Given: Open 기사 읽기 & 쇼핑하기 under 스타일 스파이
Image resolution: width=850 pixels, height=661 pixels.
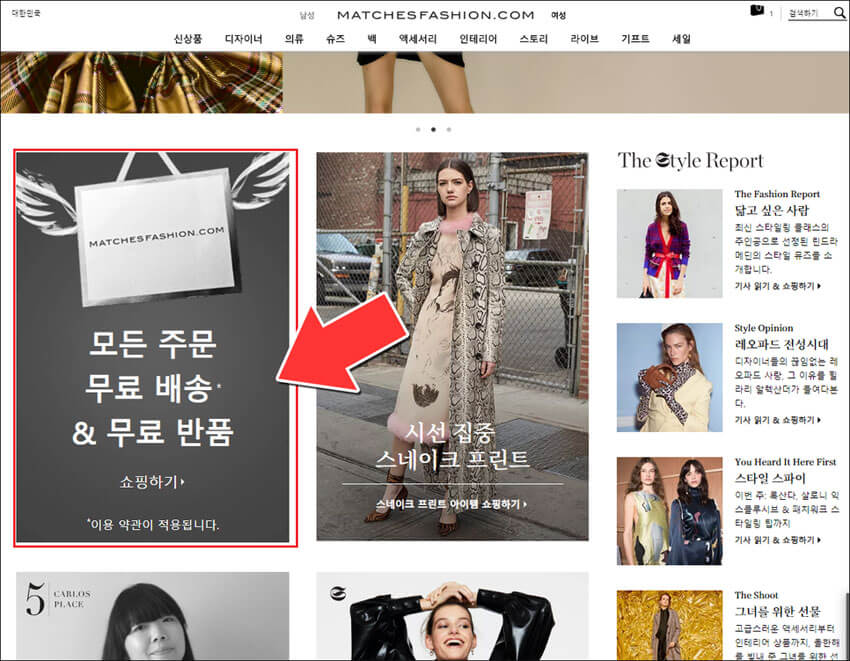Looking at the screenshot, I should 777,540.
